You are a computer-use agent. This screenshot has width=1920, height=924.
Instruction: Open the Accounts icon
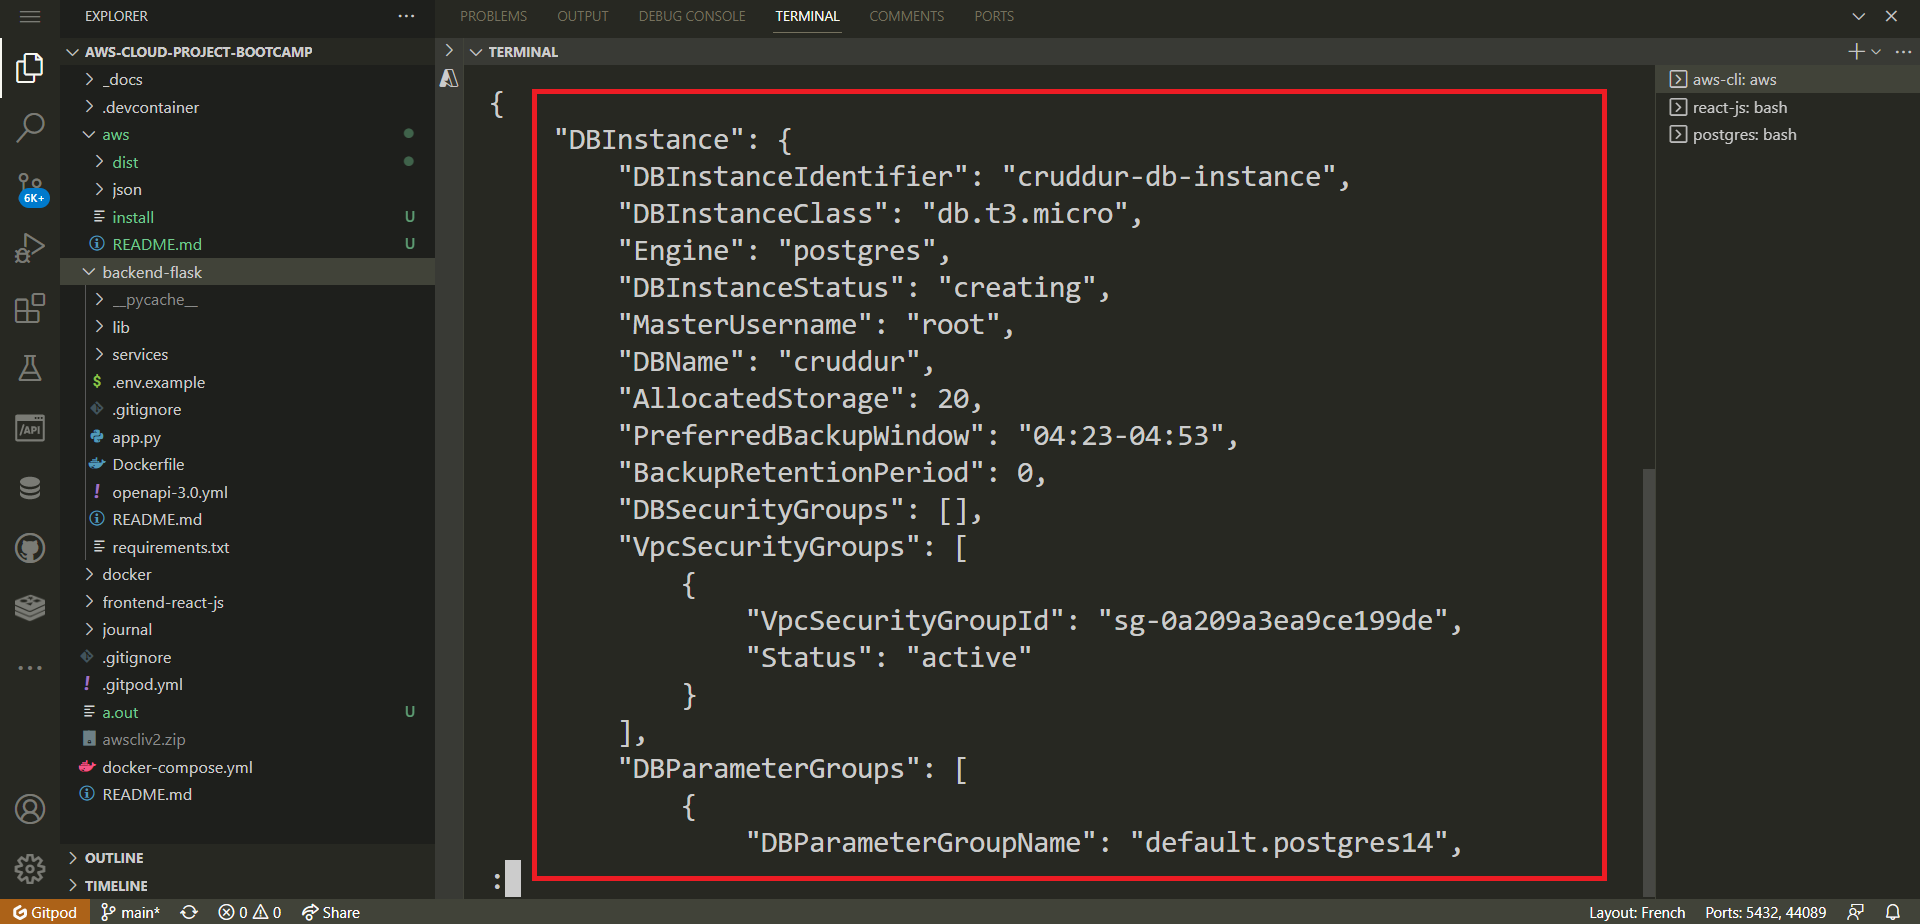click(30, 808)
